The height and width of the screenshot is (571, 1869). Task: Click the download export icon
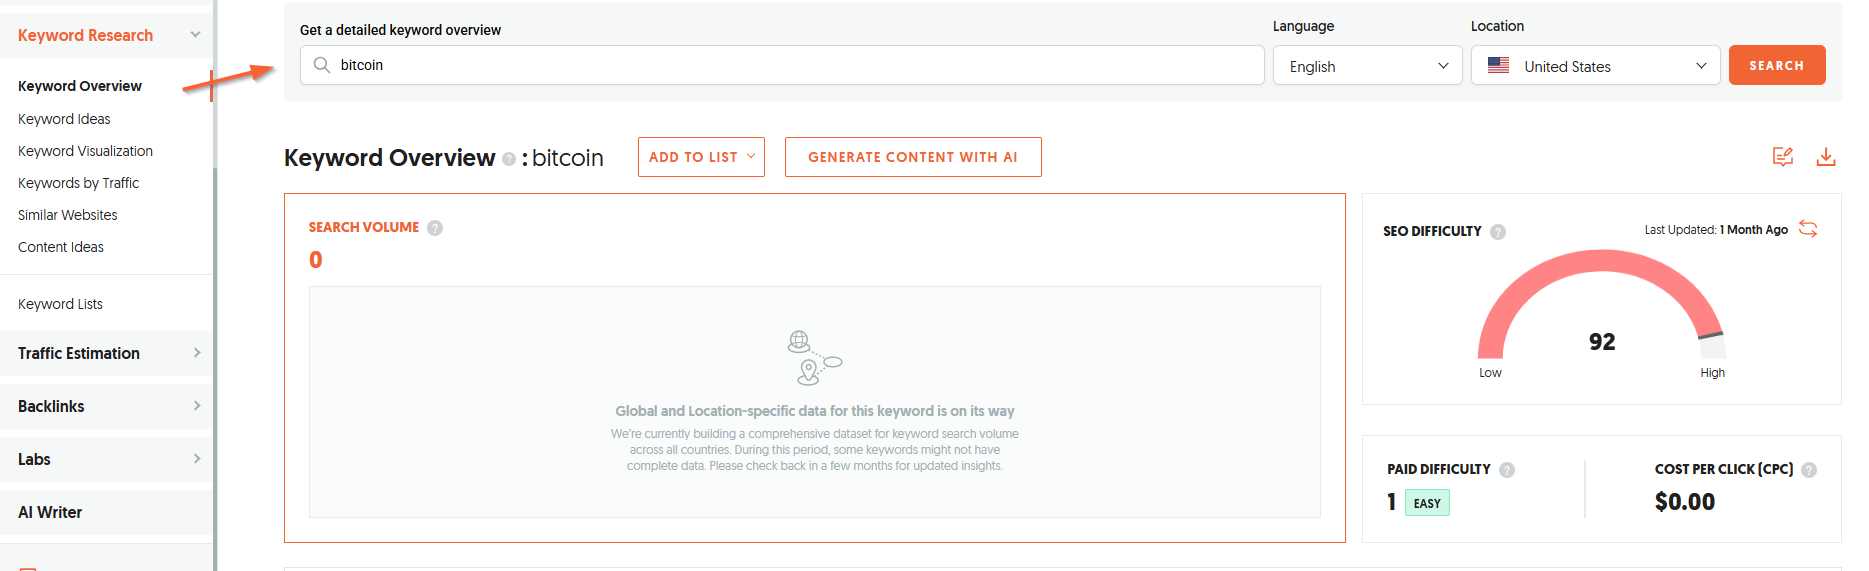click(x=1826, y=157)
